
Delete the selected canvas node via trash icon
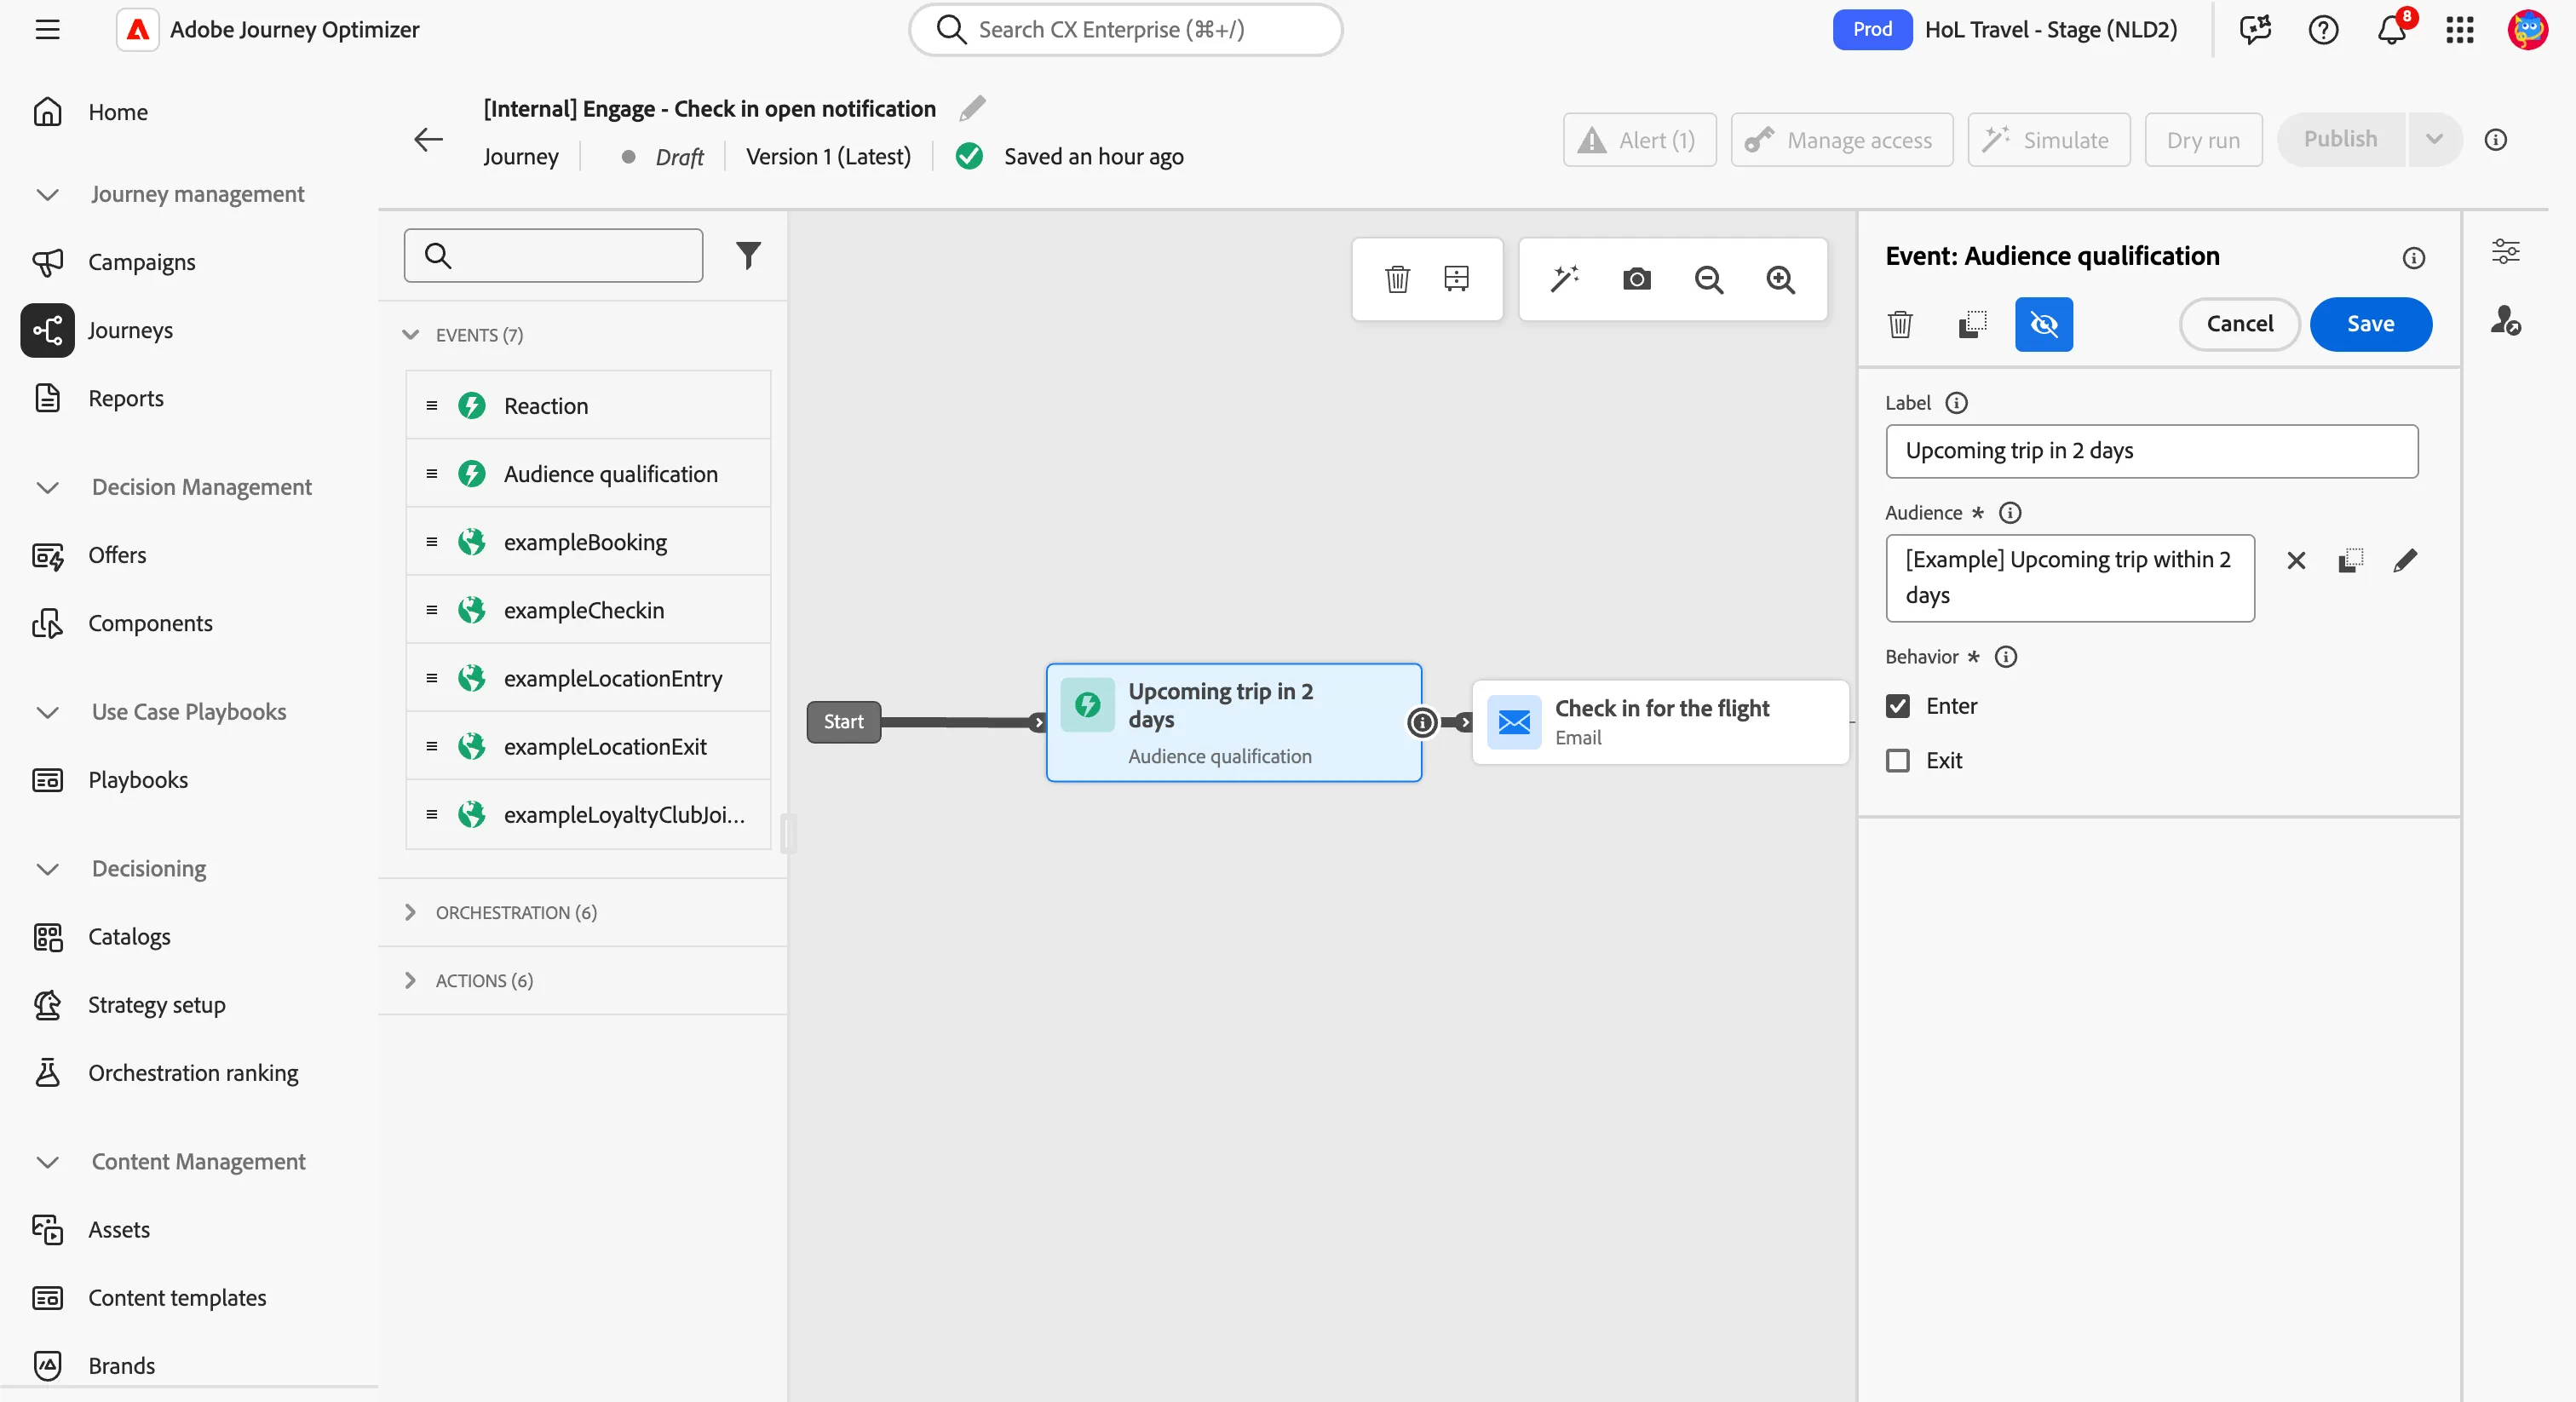click(1397, 279)
